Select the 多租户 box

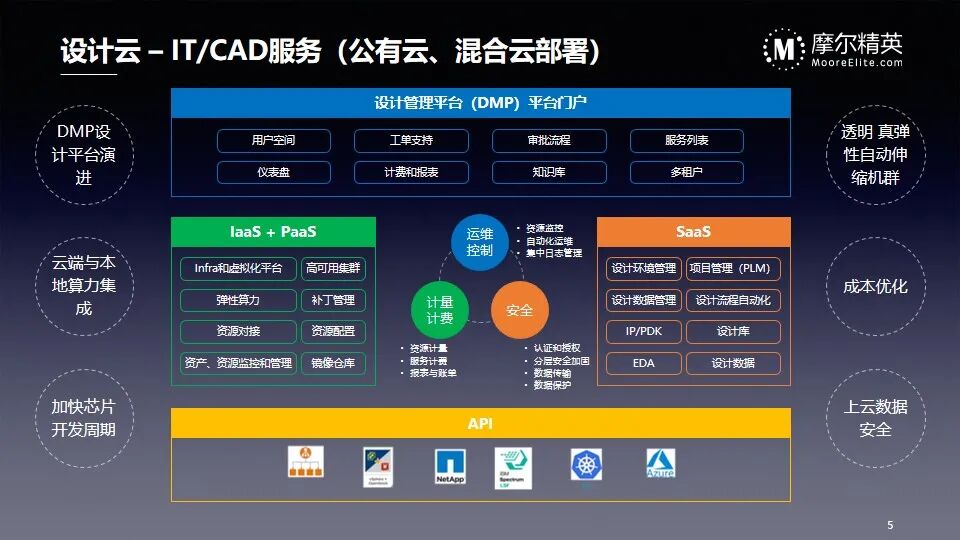(x=687, y=173)
